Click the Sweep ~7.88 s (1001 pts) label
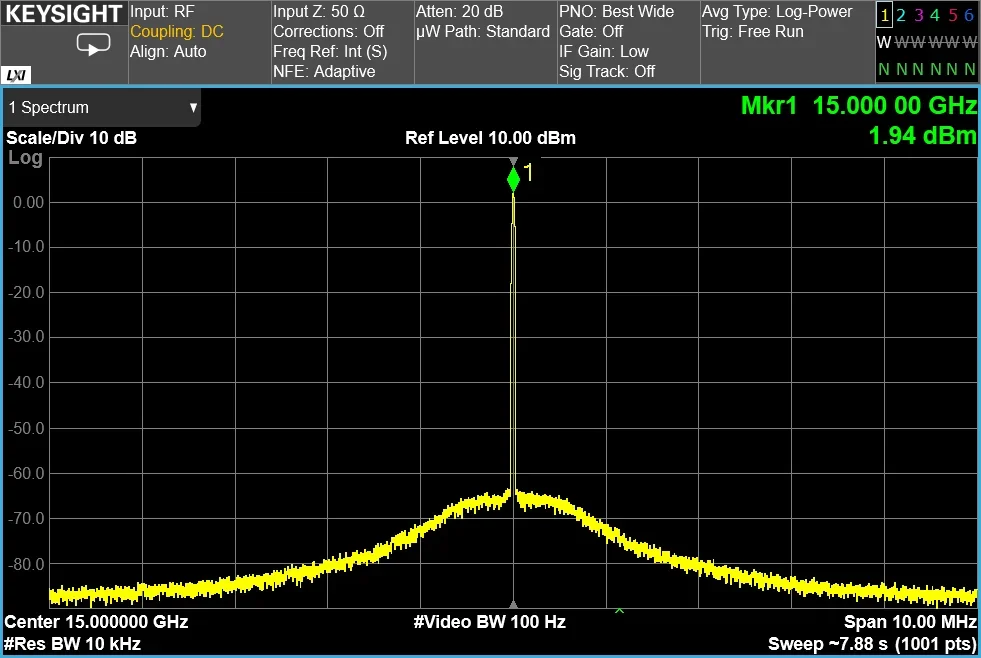 click(872, 644)
